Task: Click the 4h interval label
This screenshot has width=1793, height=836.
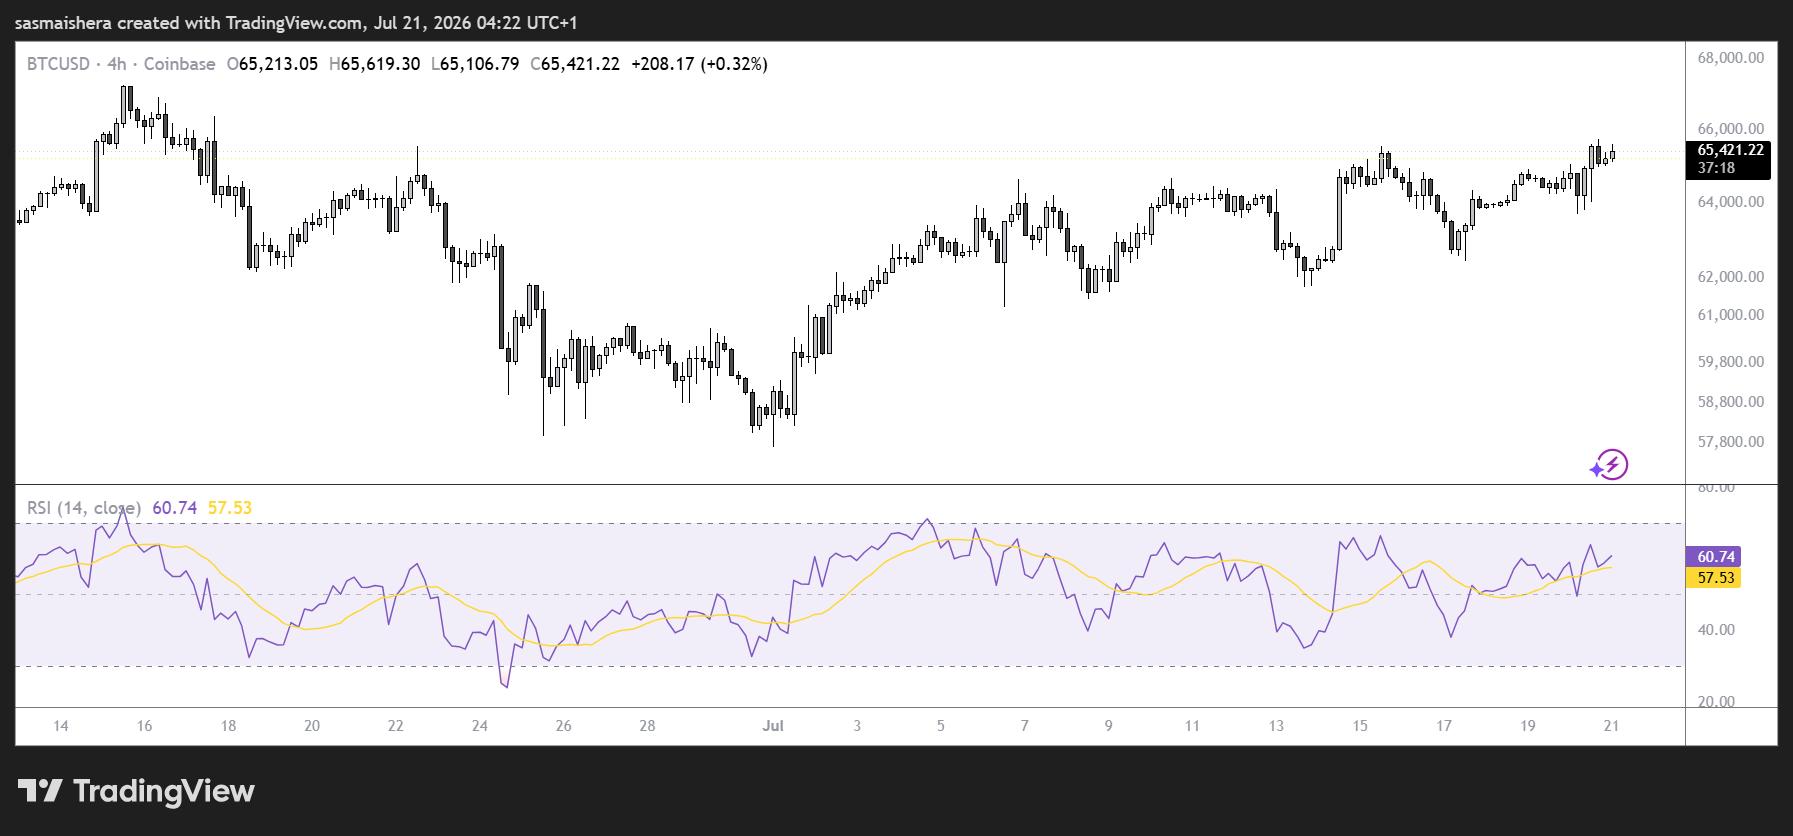Action: click(x=117, y=64)
